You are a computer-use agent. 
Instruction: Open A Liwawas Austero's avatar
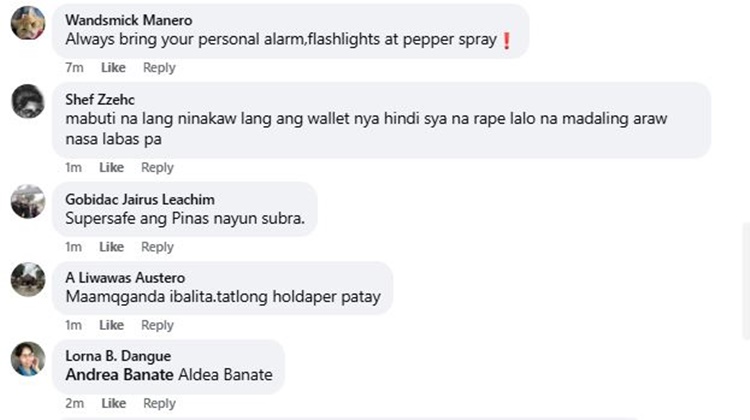28,280
